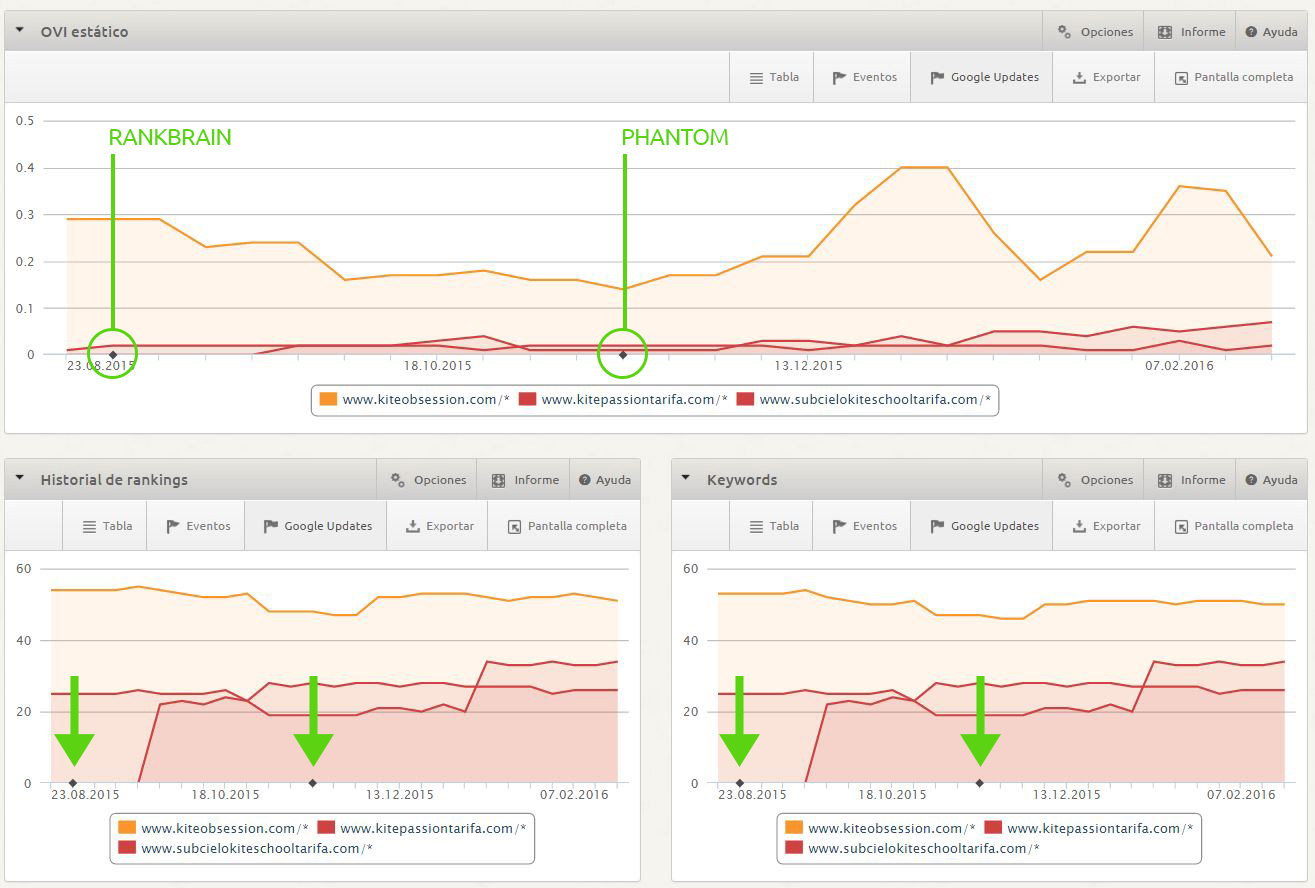This screenshot has width=1315, height=888.
Task: Exportar the Historial de rankings chart
Action: [438, 526]
